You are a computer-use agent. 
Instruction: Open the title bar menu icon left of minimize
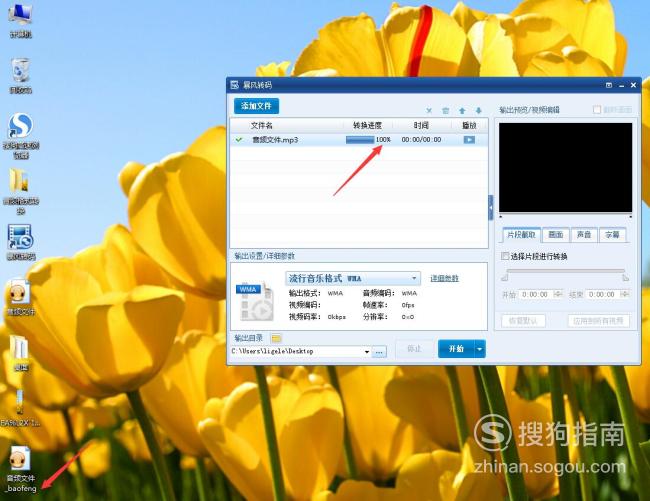click(x=609, y=85)
